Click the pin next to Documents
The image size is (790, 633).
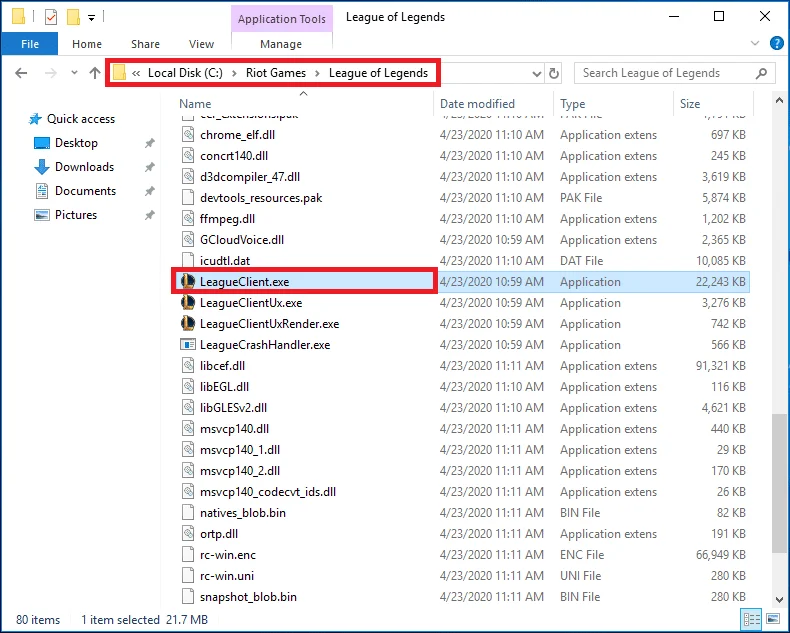150,191
